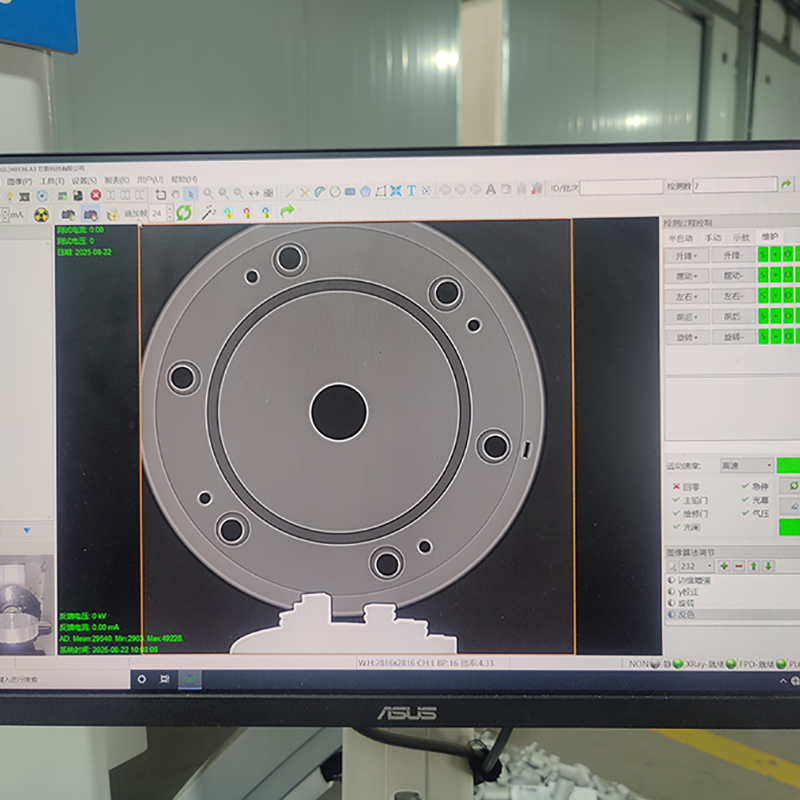Click the red minus remove algorithm icon
Screen dimensions: 800x800
[738, 565]
